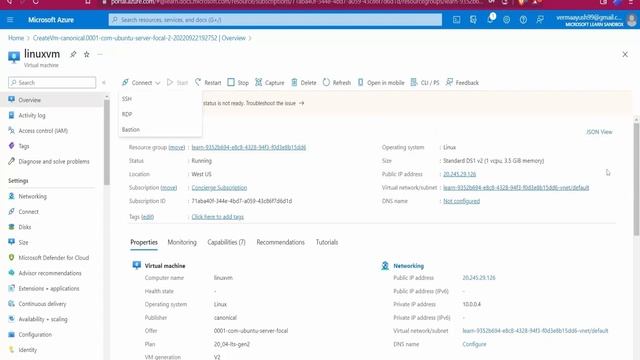The height and width of the screenshot is (360, 640).
Task: Open the Connect dropdown in the toolbar
Action: pyautogui.click(x=141, y=82)
